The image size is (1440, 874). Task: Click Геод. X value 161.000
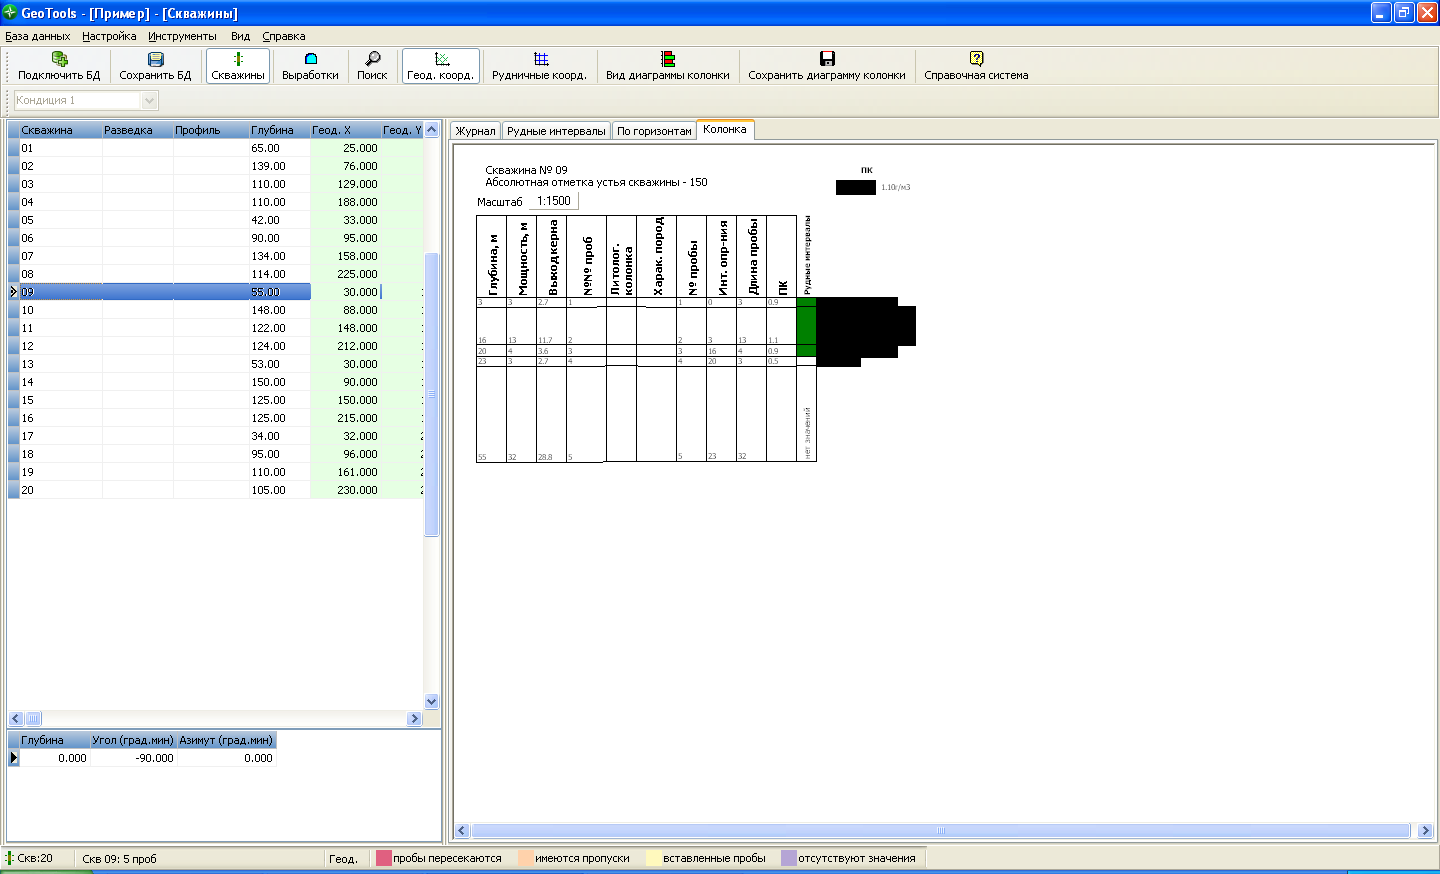(345, 472)
